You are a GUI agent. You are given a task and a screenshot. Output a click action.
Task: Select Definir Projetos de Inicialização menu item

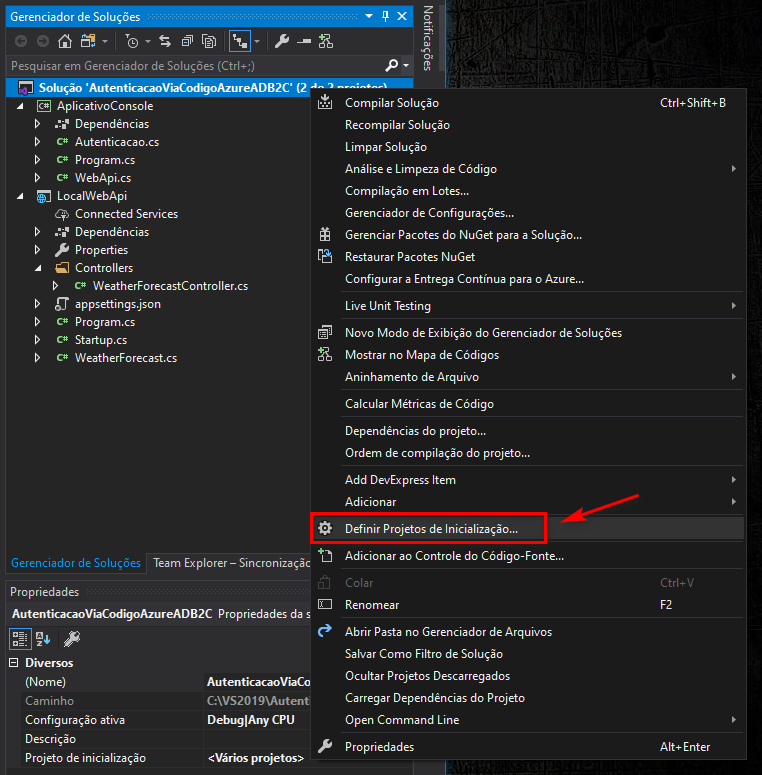click(x=431, y=528)
